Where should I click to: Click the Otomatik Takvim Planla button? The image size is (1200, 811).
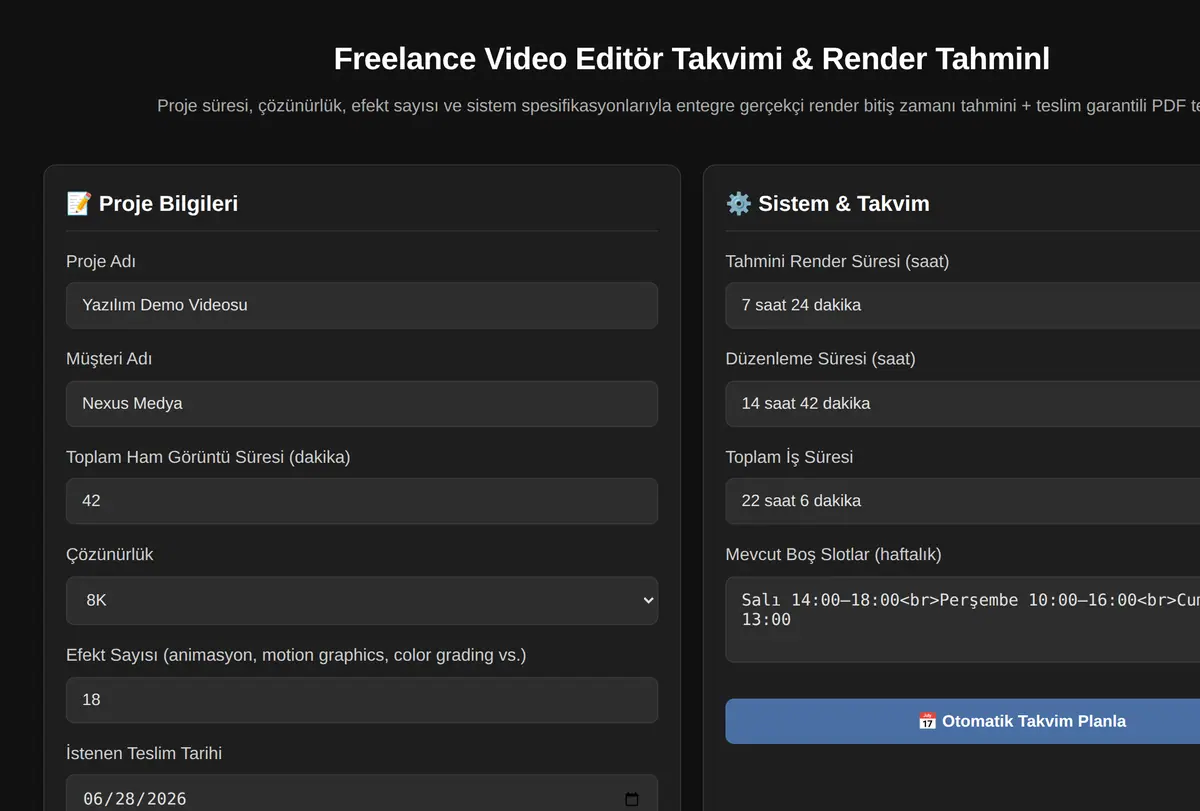pos(962,721)
